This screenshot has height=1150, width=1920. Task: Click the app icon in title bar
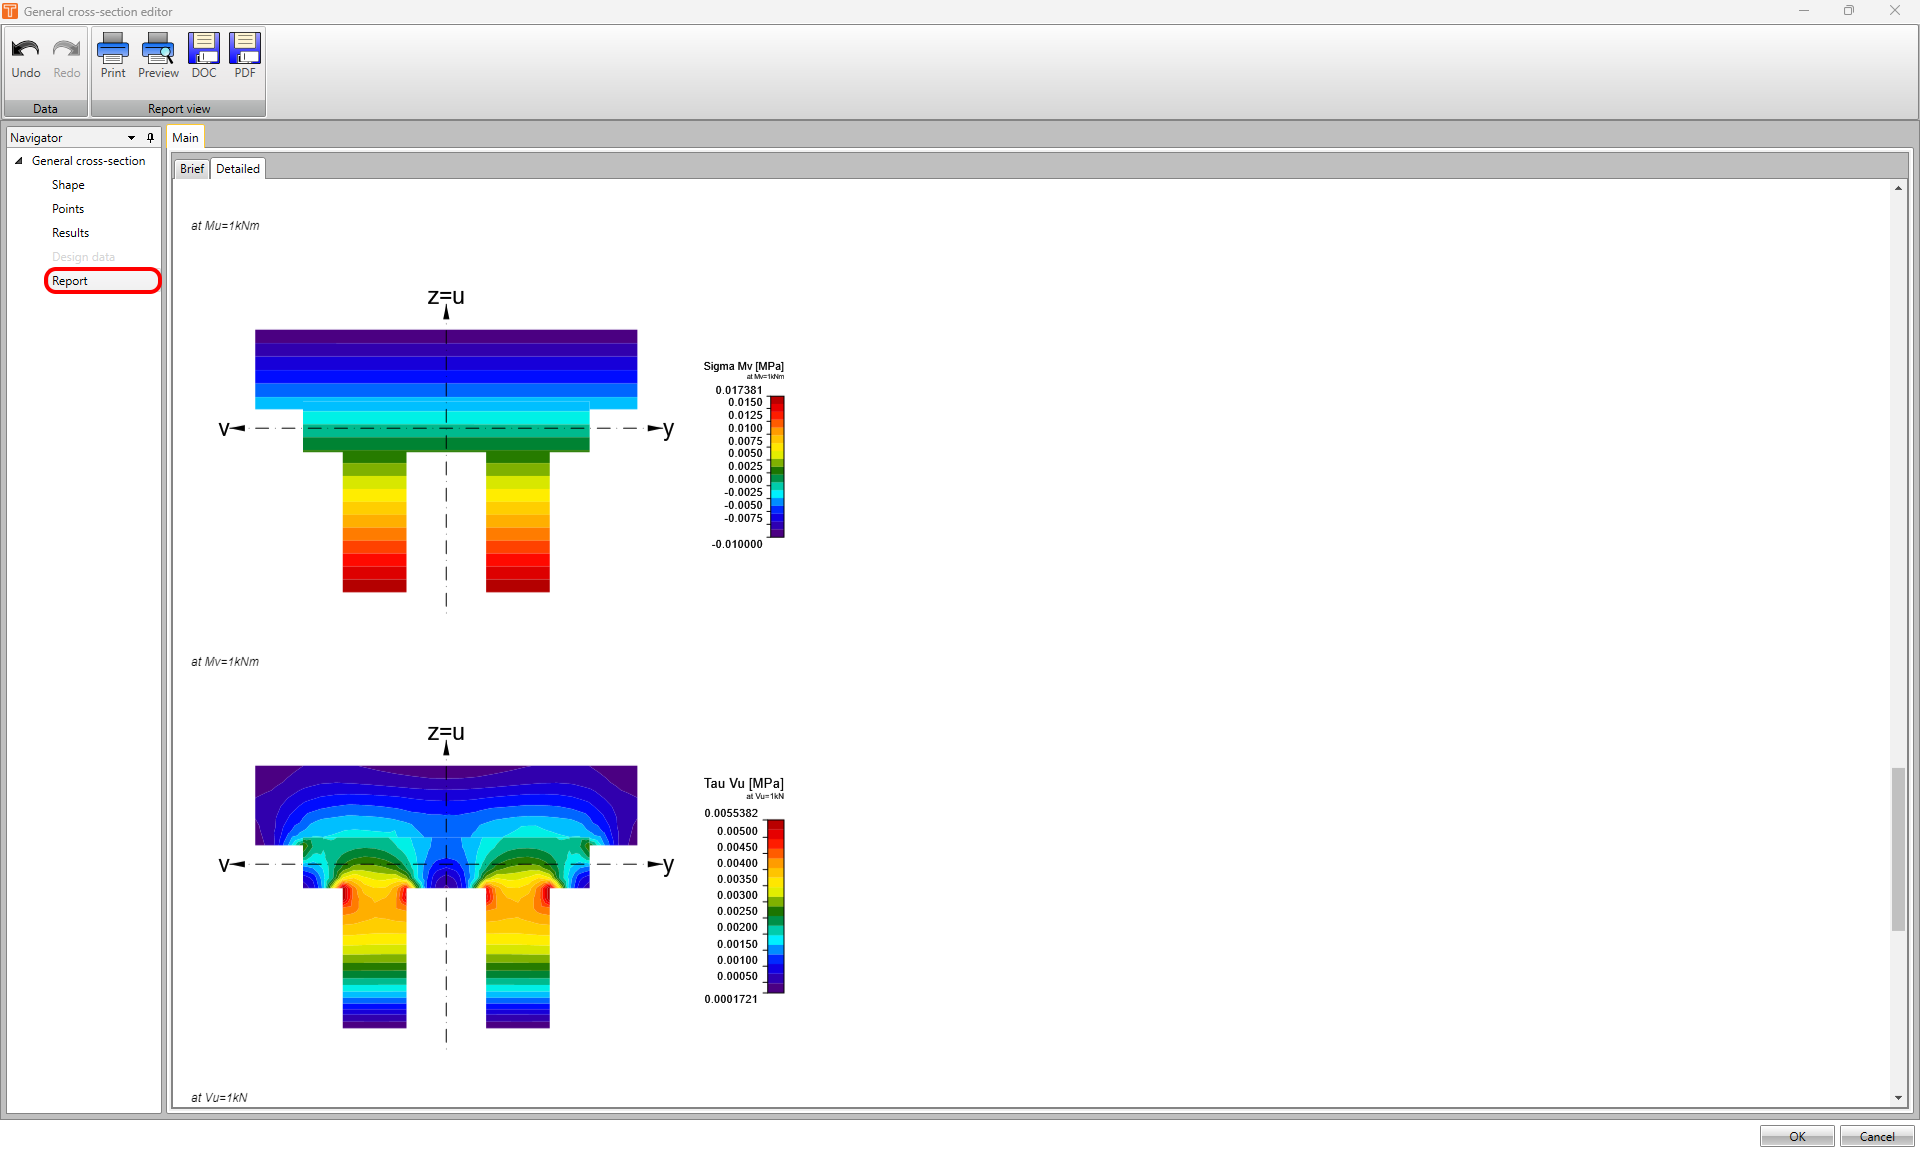click(x=10, y=11)
